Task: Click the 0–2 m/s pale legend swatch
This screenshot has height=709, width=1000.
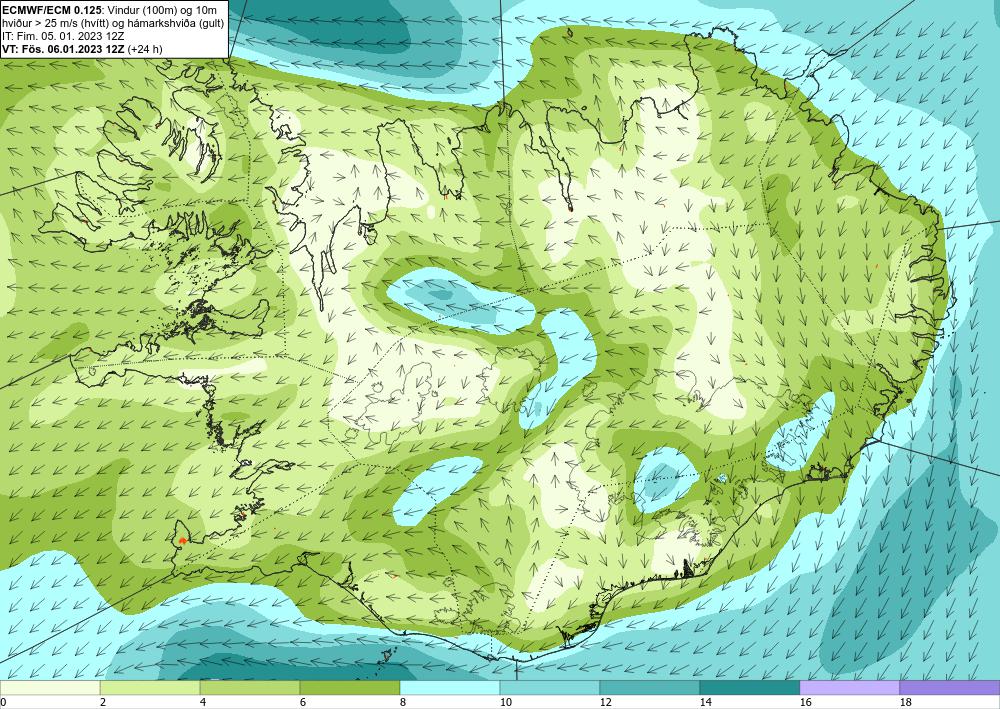Action: tap(50, 688)
